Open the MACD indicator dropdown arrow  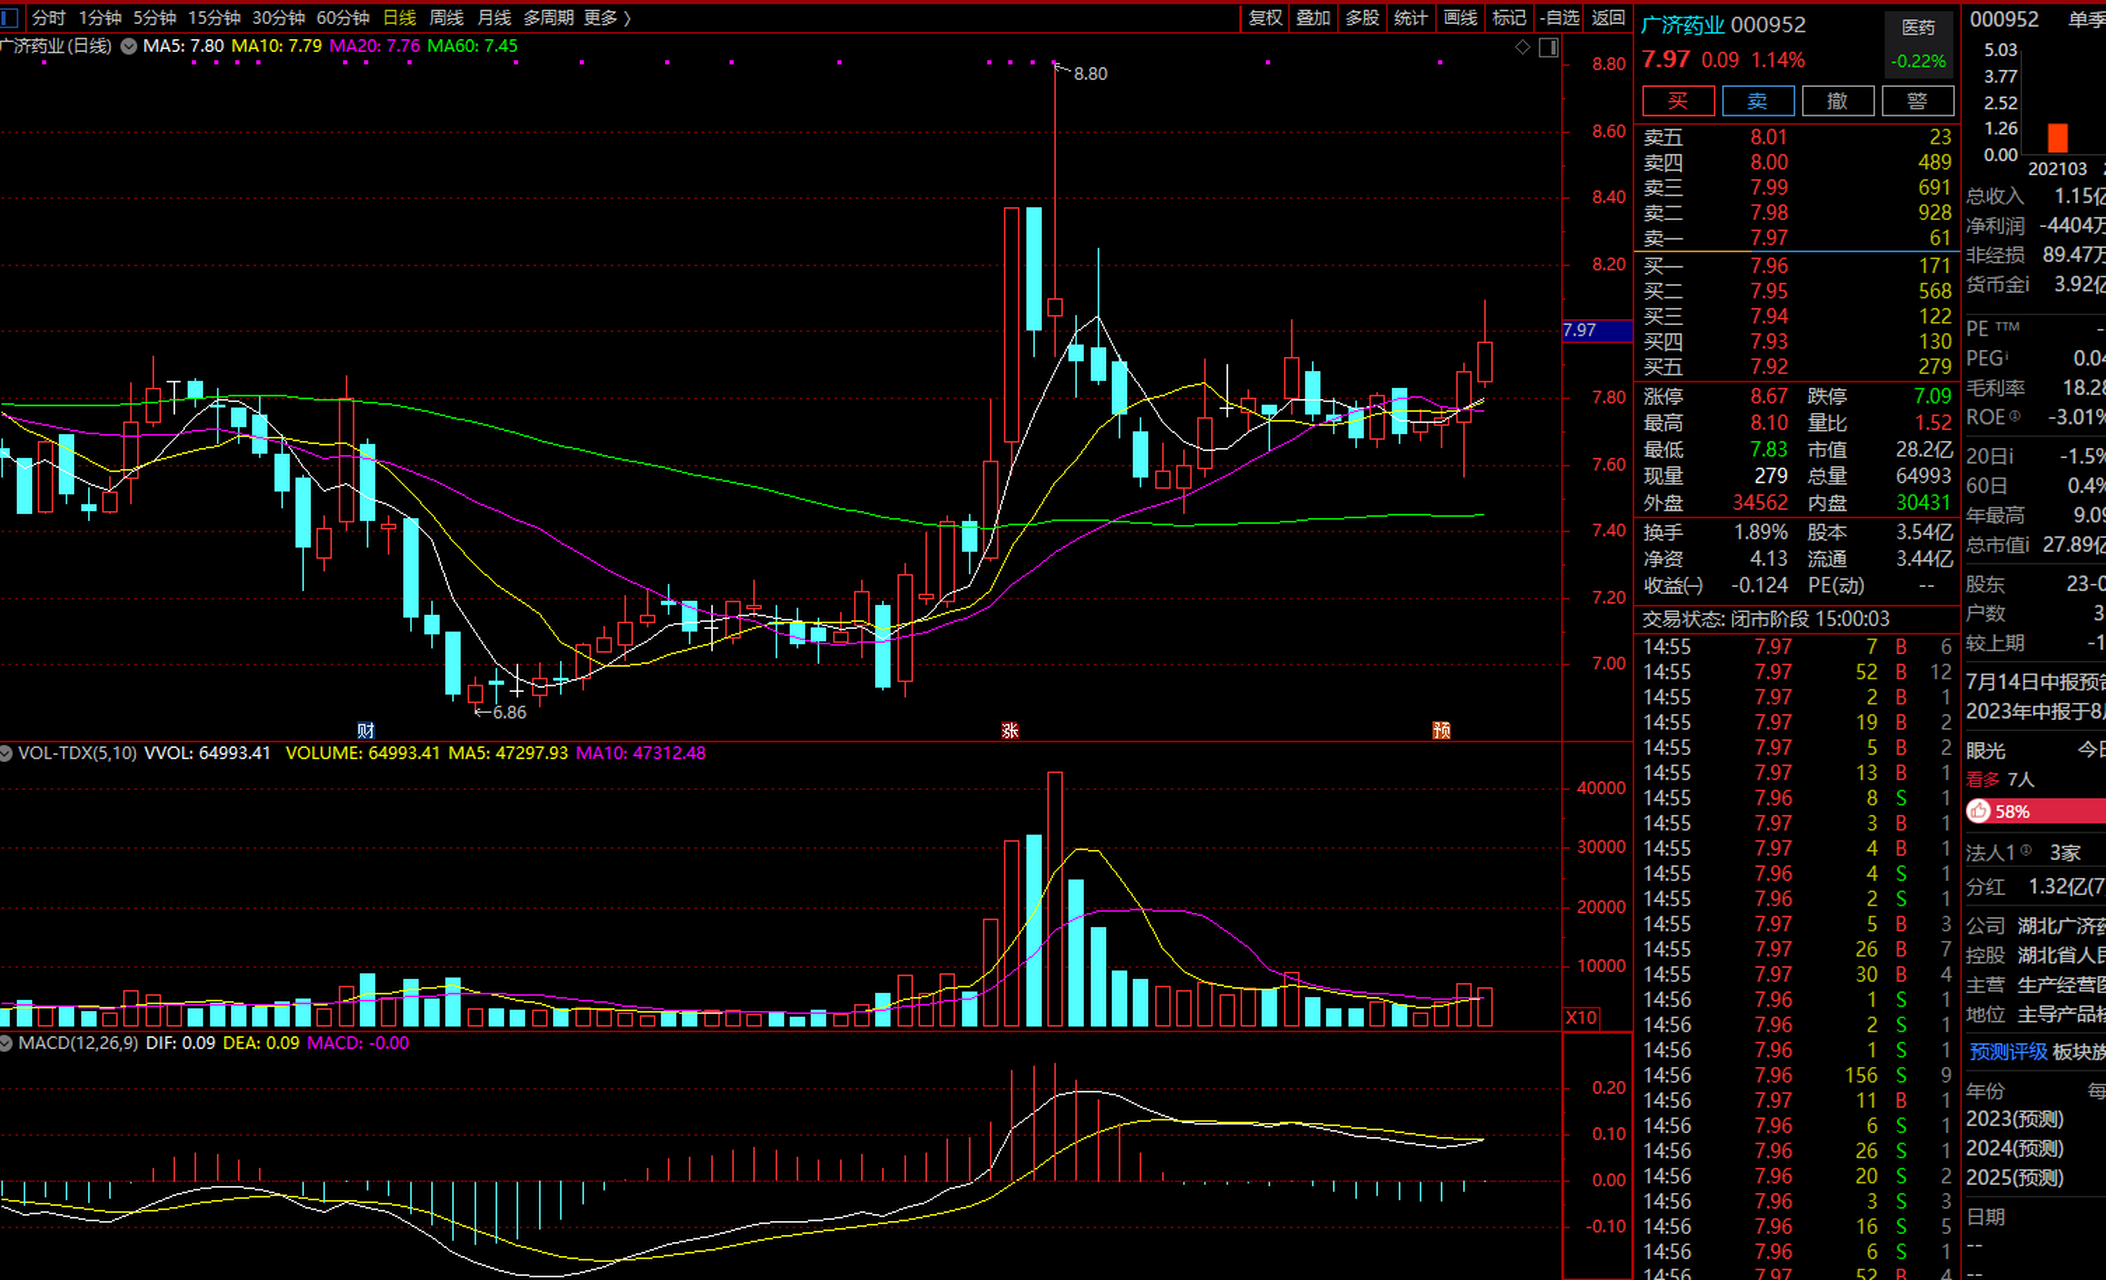point(7,1043)
